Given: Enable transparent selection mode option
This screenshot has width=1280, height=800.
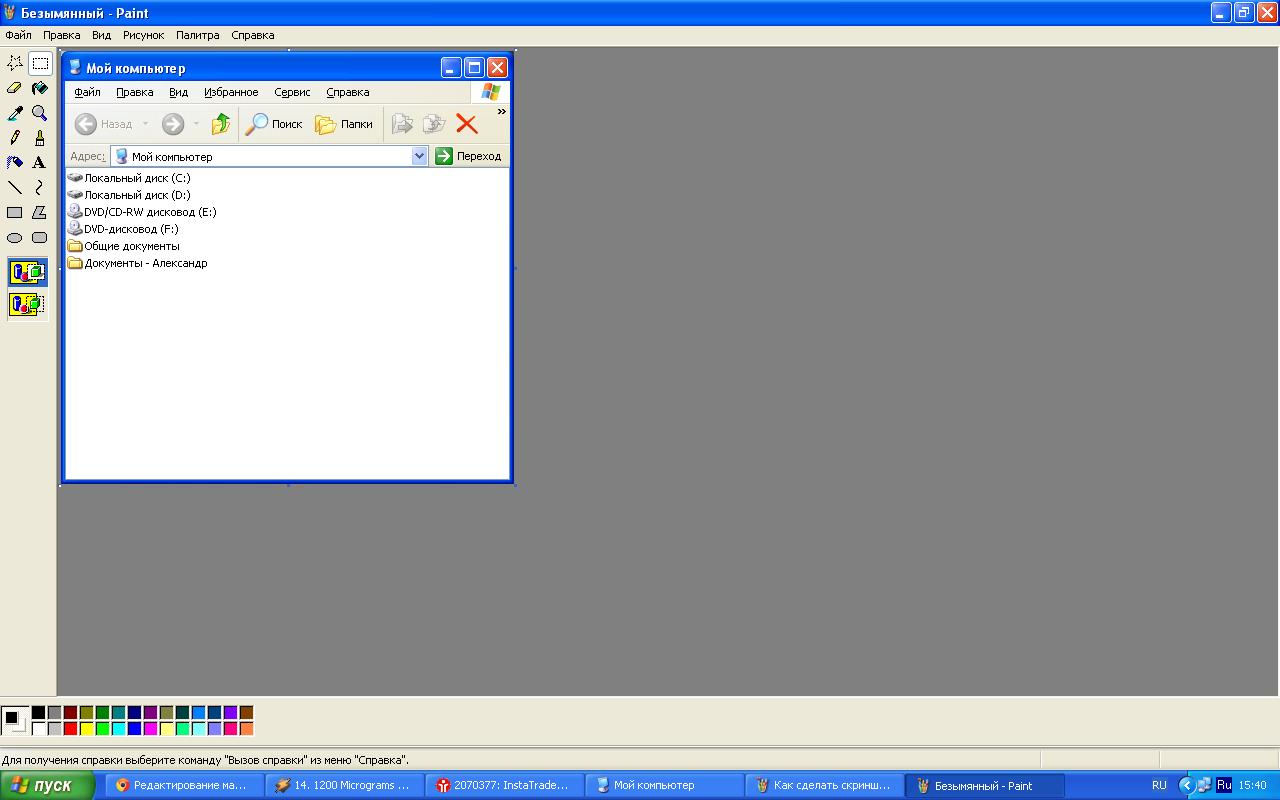Looking at the screenshot, I should coord(28,304).
